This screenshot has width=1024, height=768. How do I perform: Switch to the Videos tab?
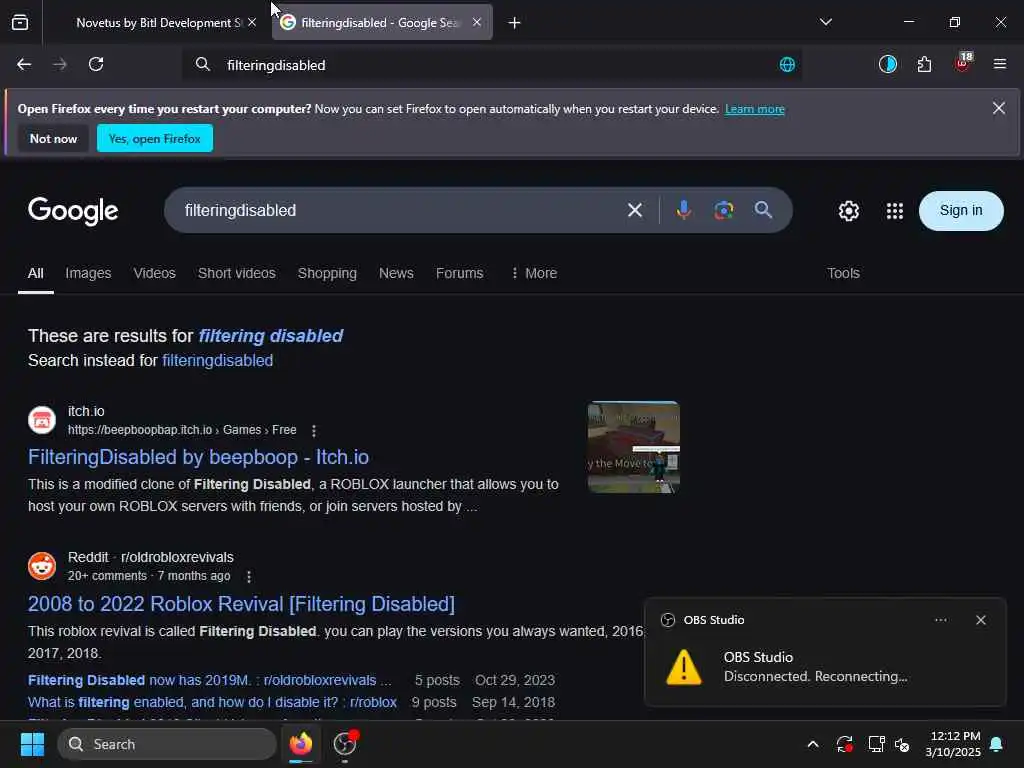point(154,274)
